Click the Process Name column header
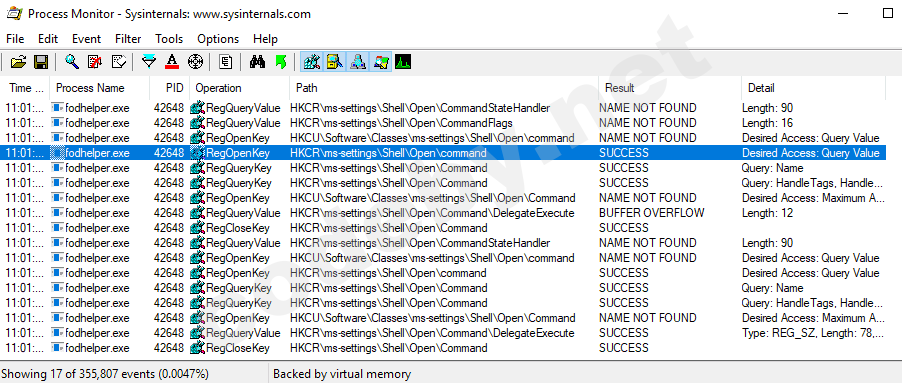Viewport: 902px width, 383px height. pos(100,88)
